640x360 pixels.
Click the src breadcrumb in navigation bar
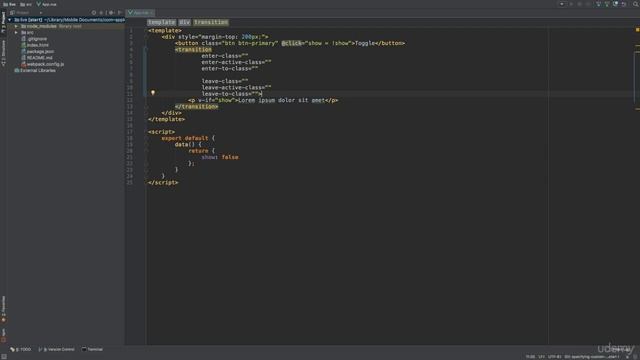click(x=26, y=4)
